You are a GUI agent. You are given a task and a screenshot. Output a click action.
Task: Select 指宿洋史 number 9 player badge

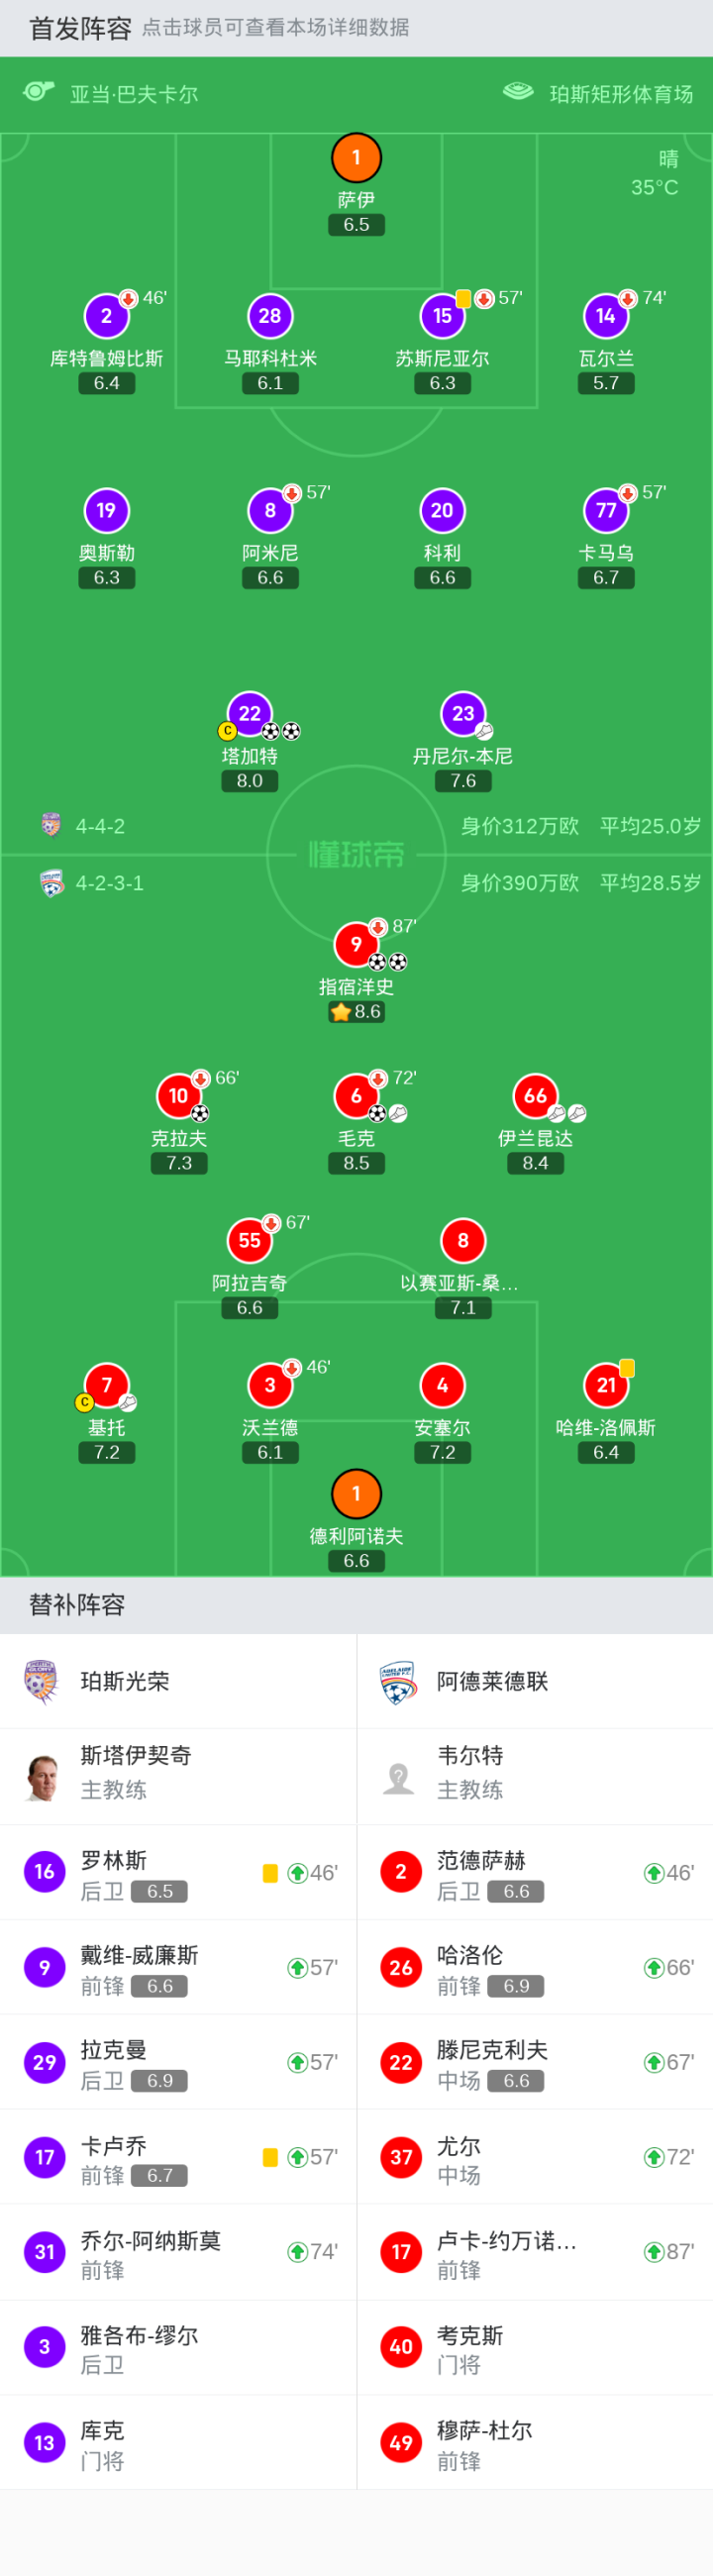(x=356, y=943)
